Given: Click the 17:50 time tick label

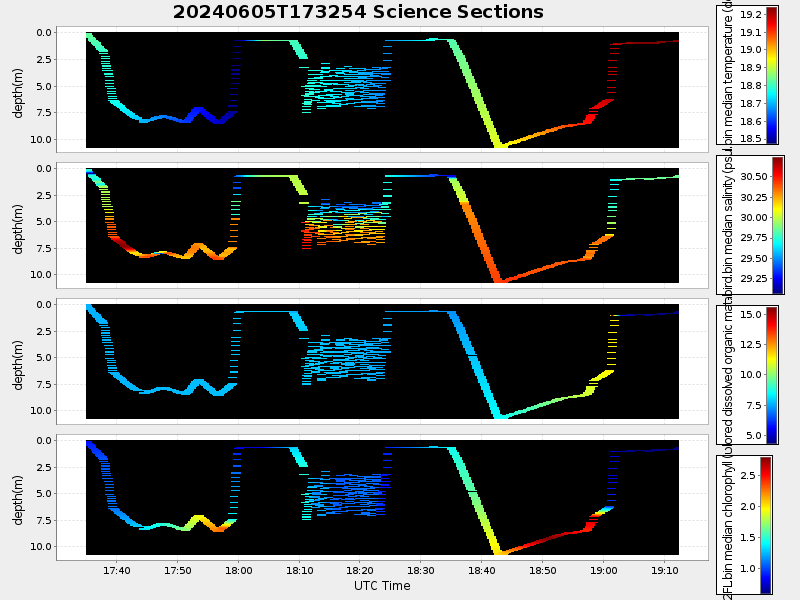Looking at the screenshot, I should pyautogui.click(x=178, y=570).
